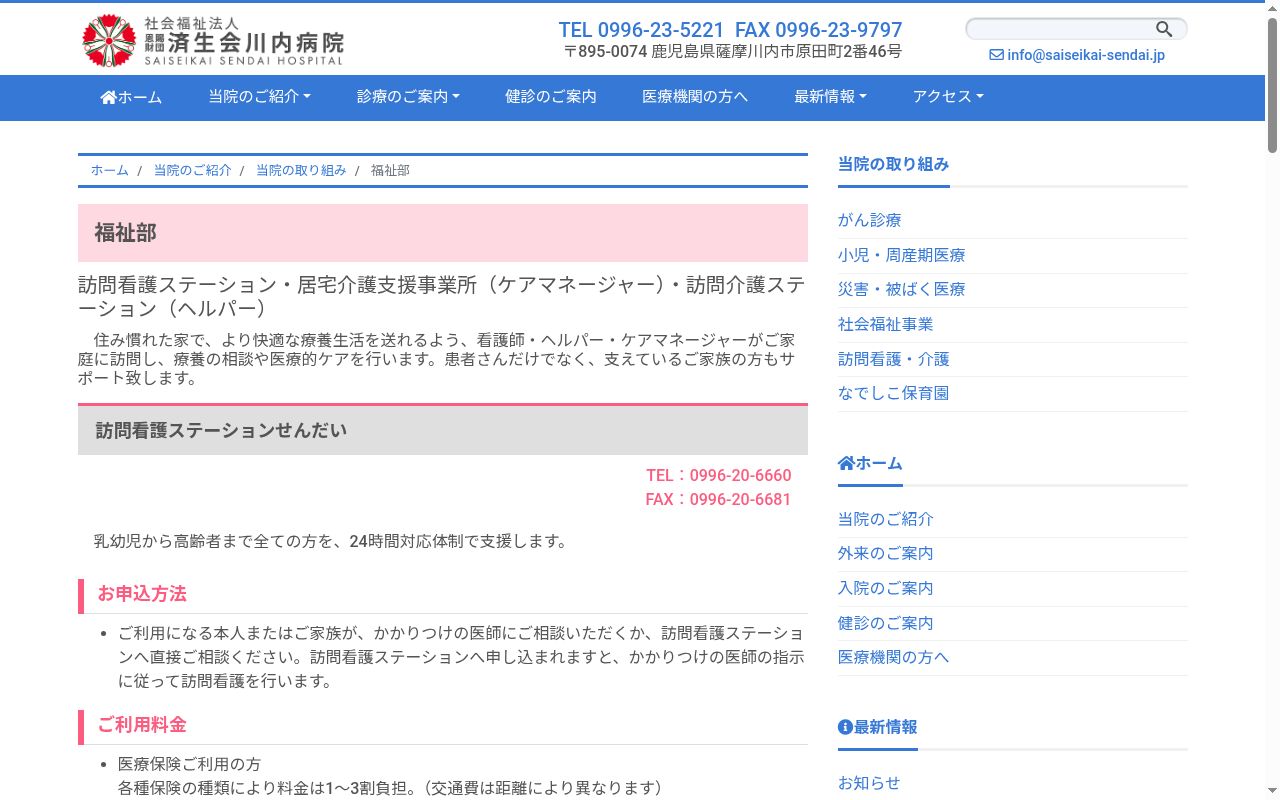This screenshot has height=800, width=1280.
Task: Click the ホーム breadcrumb link
Action: coord(110,170)
